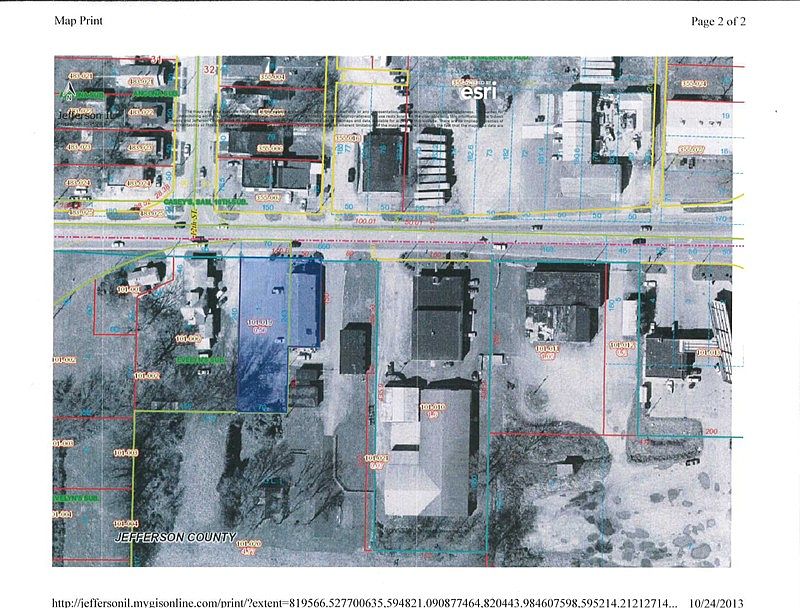Click the esri logo on the map
800x608 pixels.
[478, 92]
